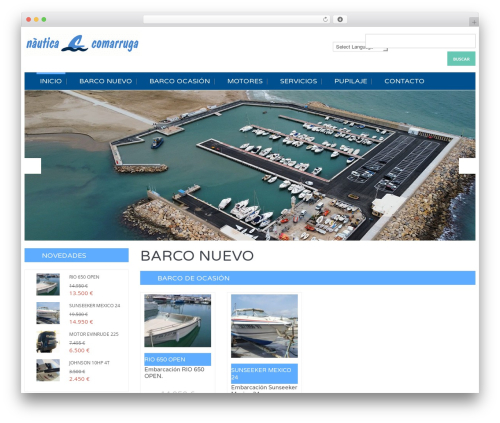Open the CONTACTO menu
The height and width of the screenshot is (423, 500).
(x=404, y=81)
